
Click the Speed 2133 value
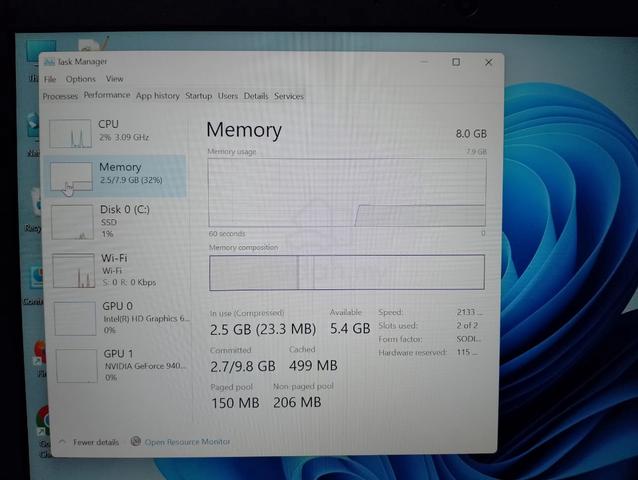click(x=469, y=312)
